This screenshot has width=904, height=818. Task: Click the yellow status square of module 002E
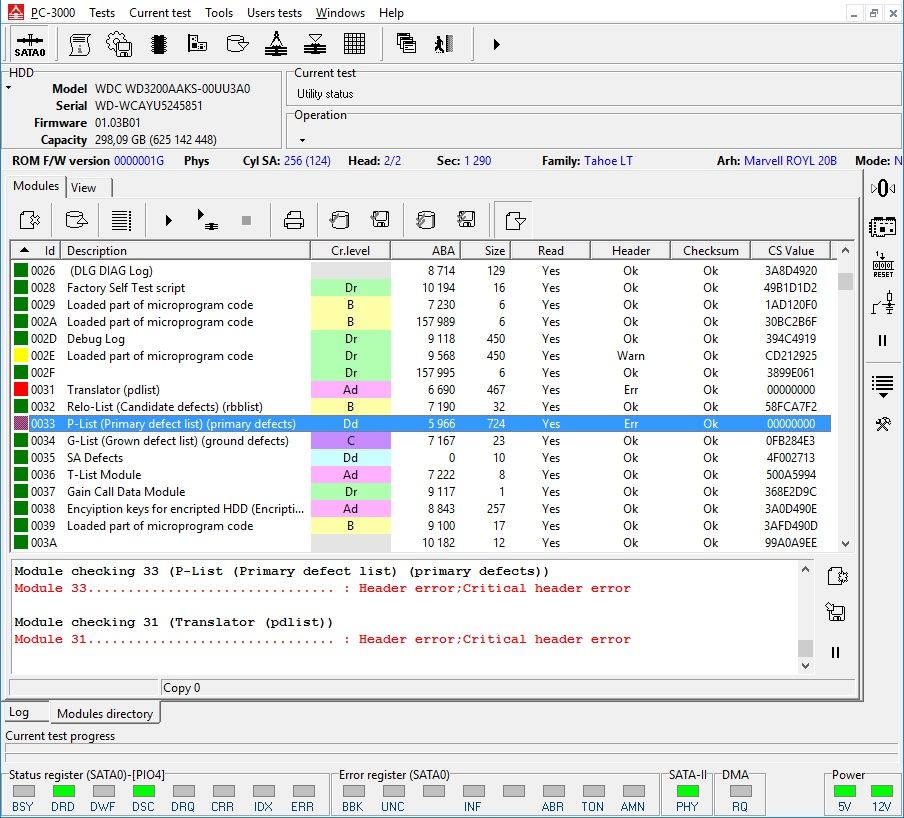pos(21,356)
